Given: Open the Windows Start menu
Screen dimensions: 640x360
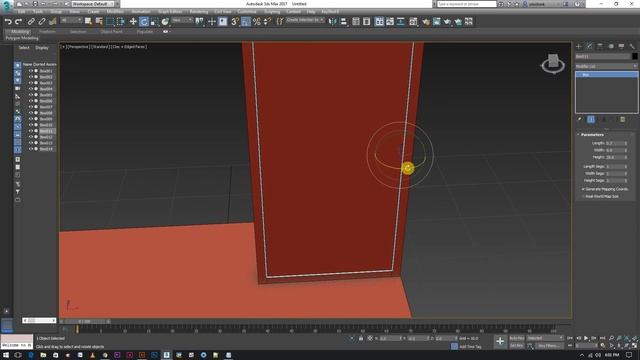Looking at the screenshot, I should point(6,355).
